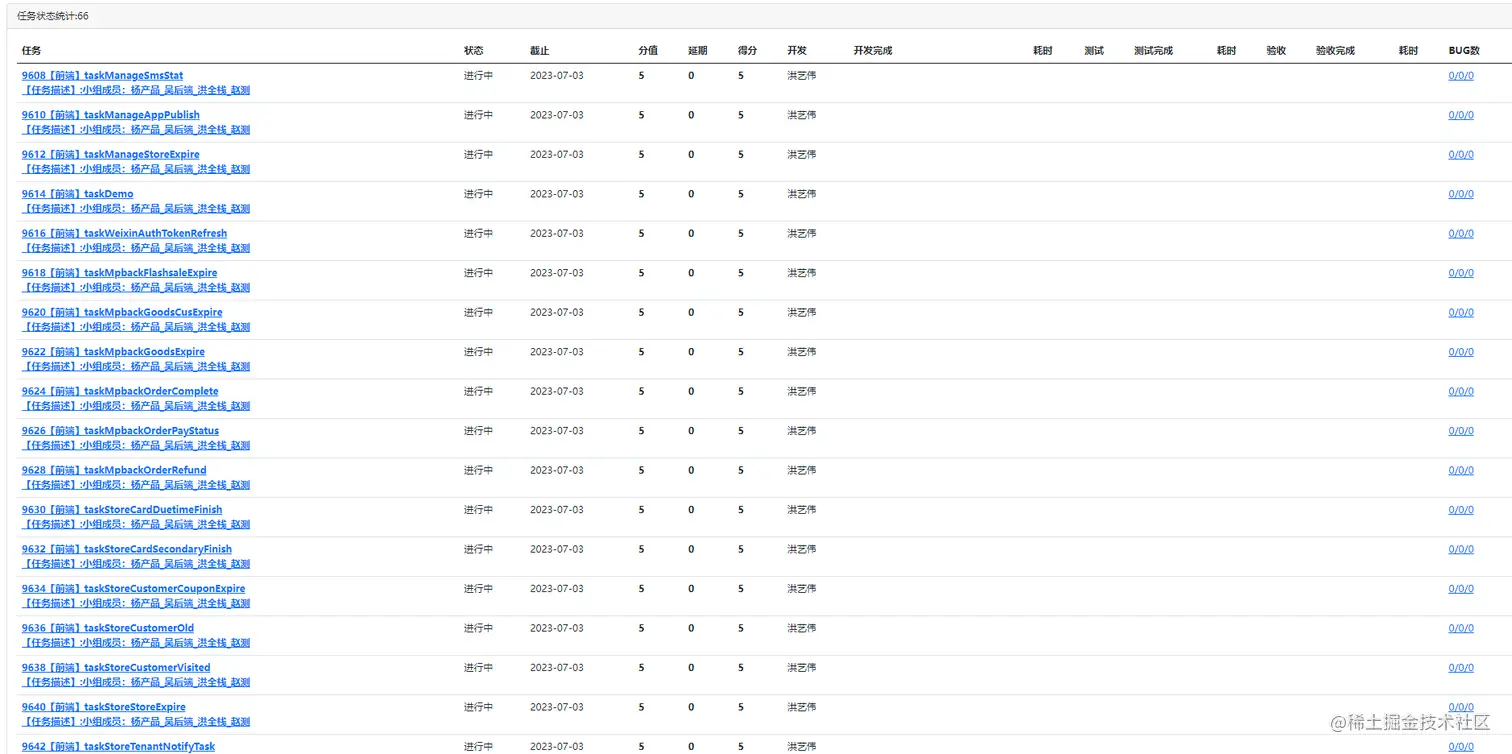This screenshot has height=754, width=1512.
Task: Click the 任务描述 link under task 9632
Action: [136, 564]
